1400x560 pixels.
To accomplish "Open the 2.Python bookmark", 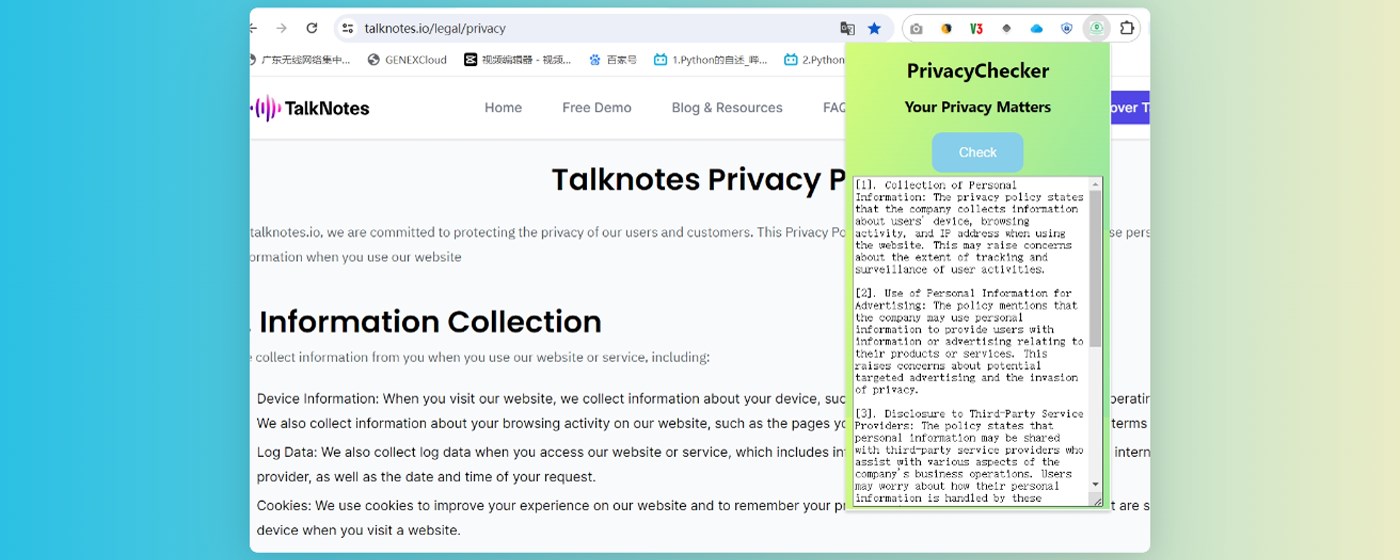I will [x=814, y=60].
